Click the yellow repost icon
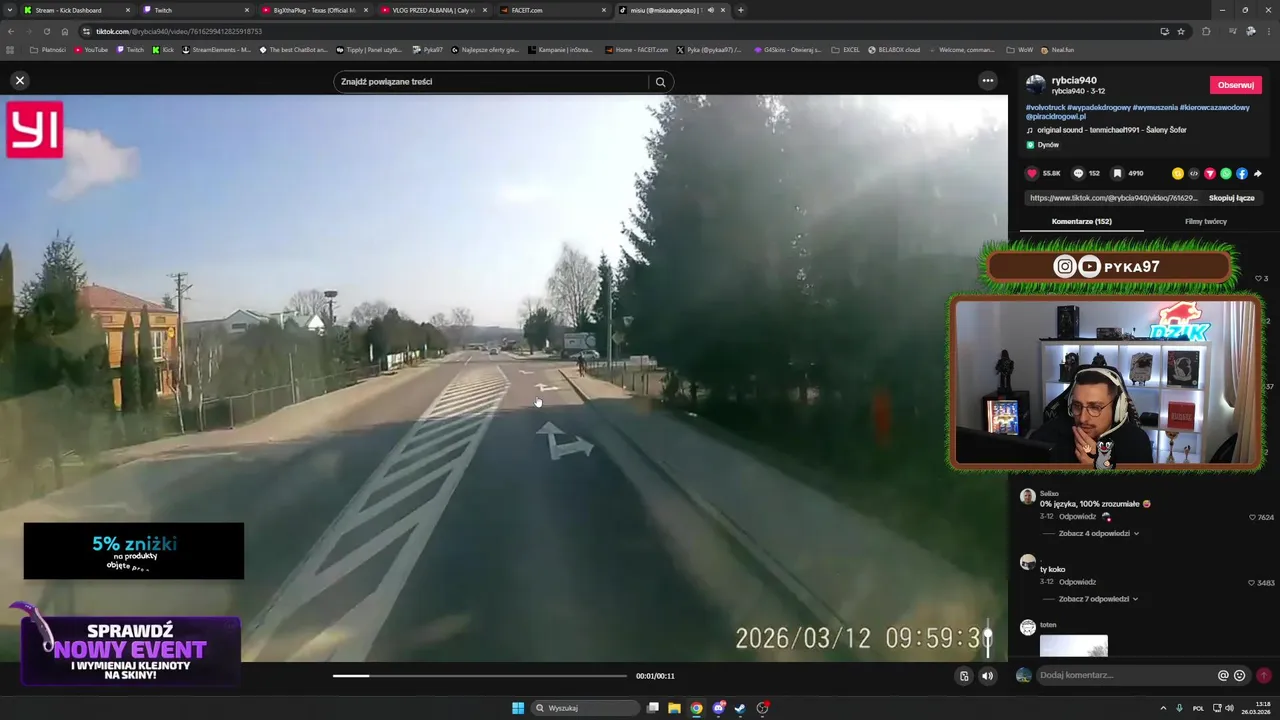 [1178, 173]
